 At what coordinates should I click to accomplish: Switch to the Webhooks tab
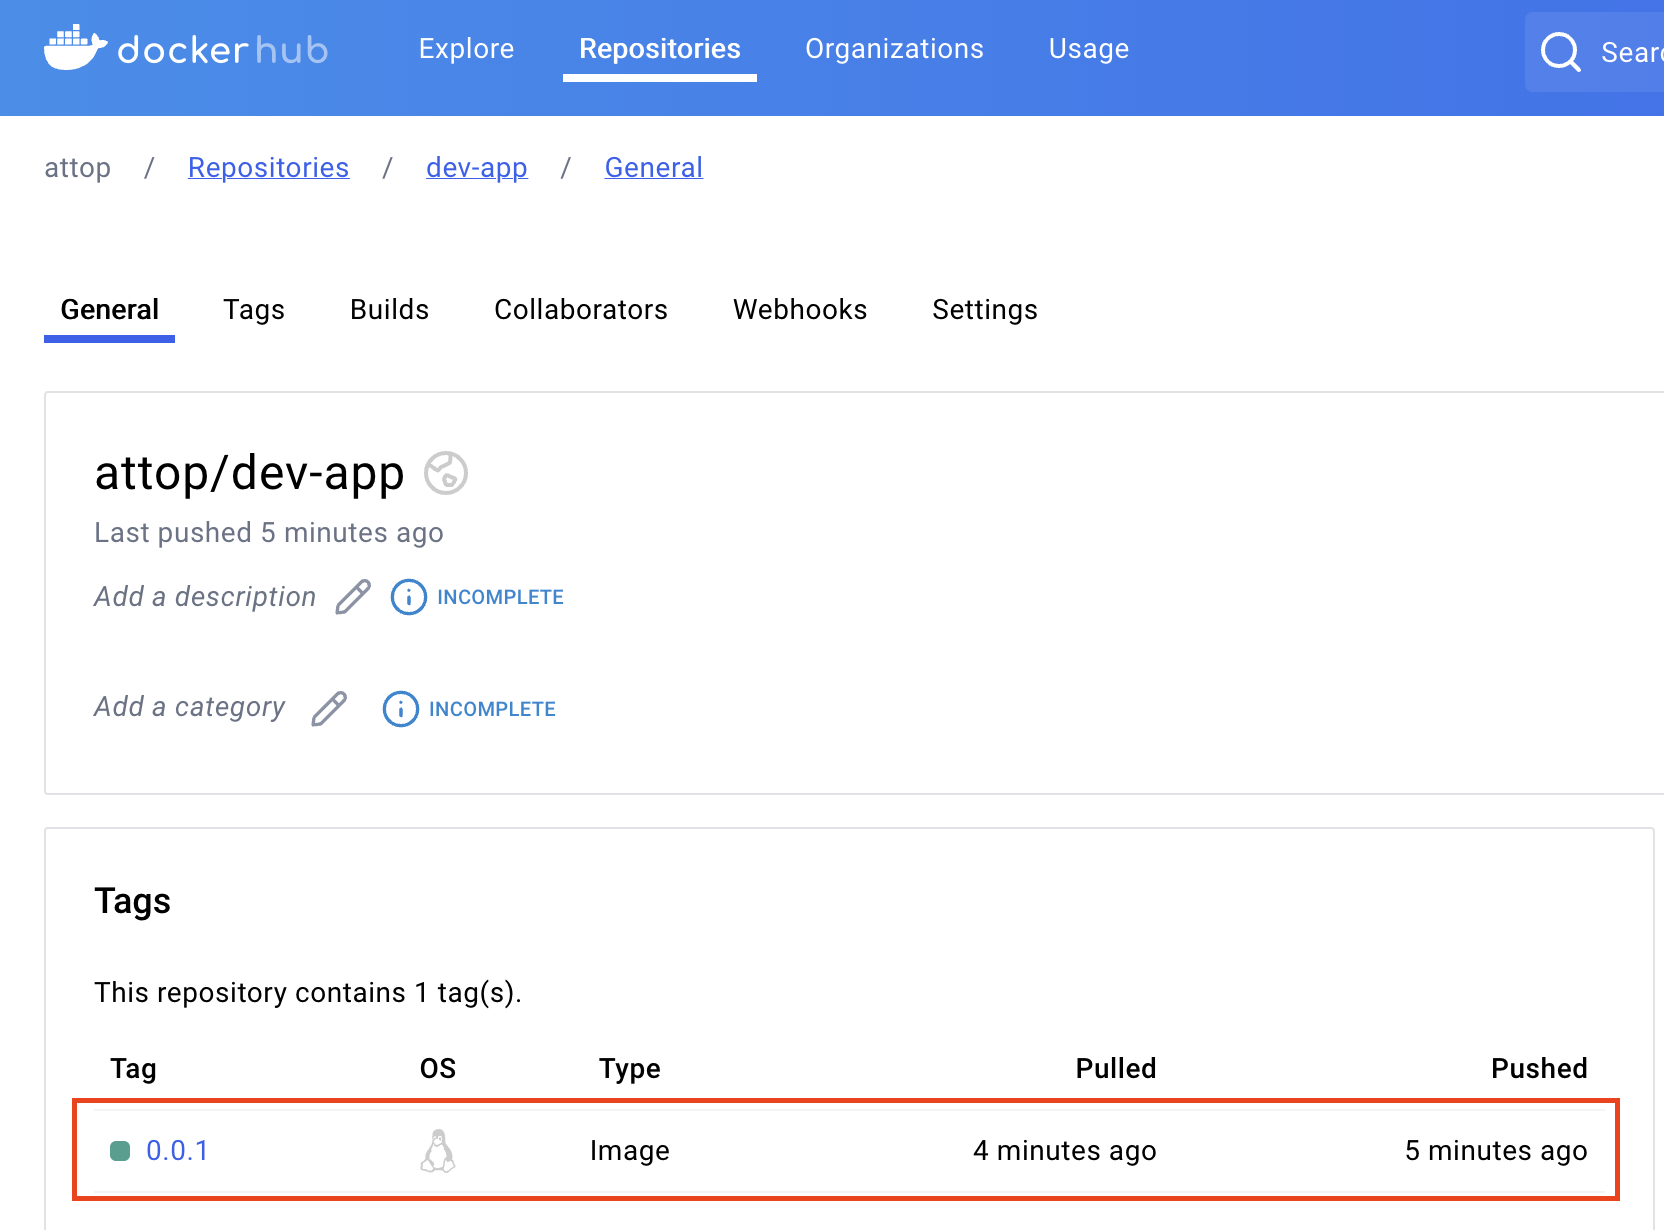pos(799,310)
